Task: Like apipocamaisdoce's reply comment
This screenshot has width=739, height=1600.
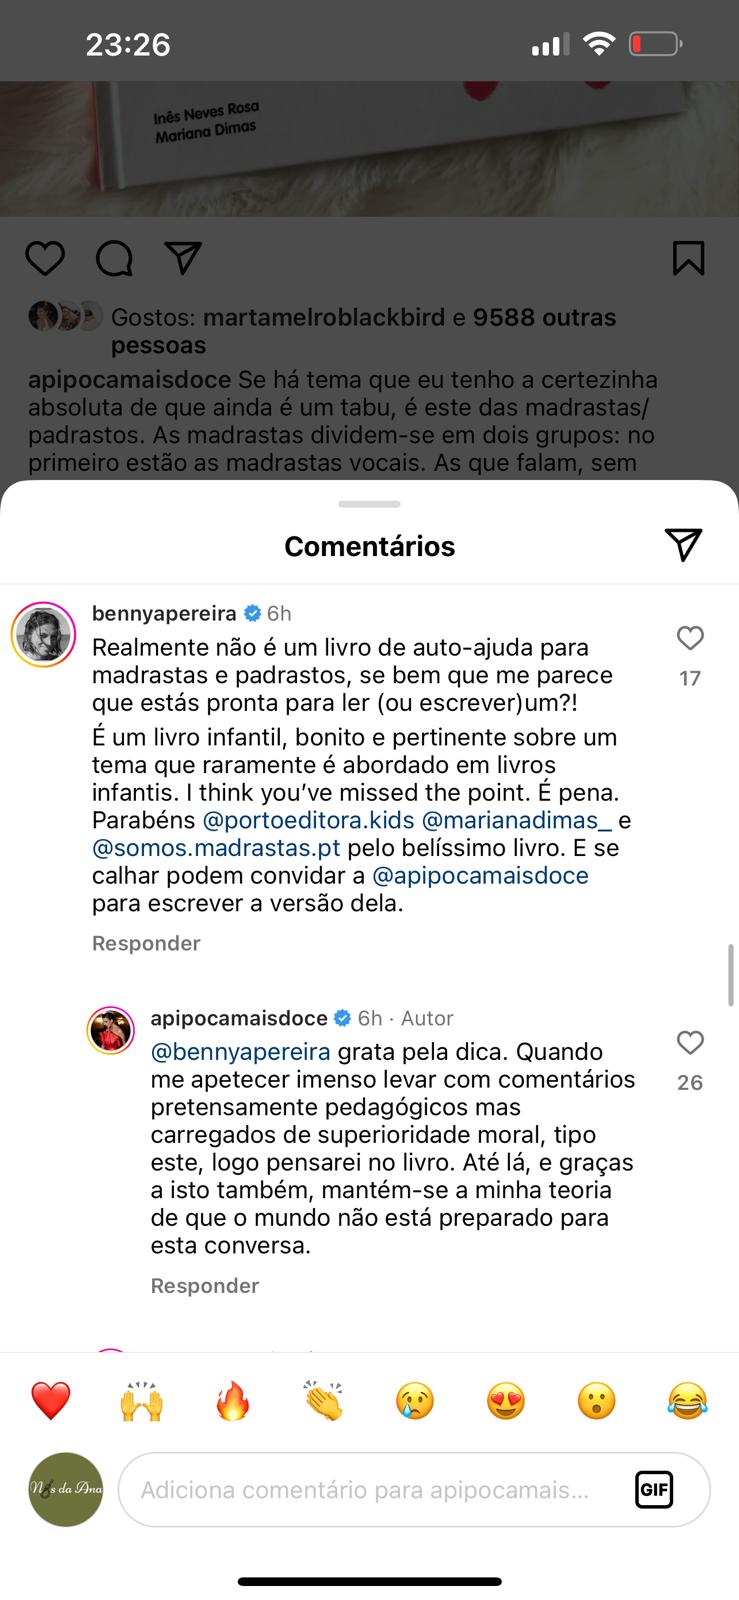Action: click(690, 1043)
